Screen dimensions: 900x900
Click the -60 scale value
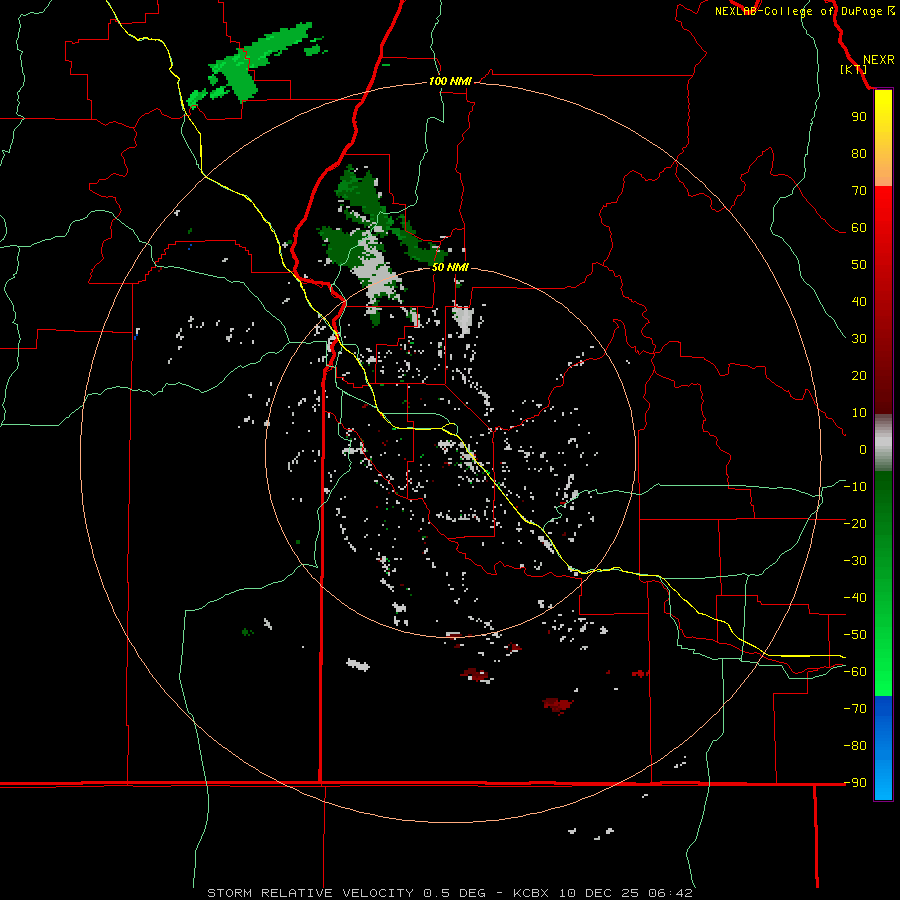pyautogui.click(x=855, y=672)
